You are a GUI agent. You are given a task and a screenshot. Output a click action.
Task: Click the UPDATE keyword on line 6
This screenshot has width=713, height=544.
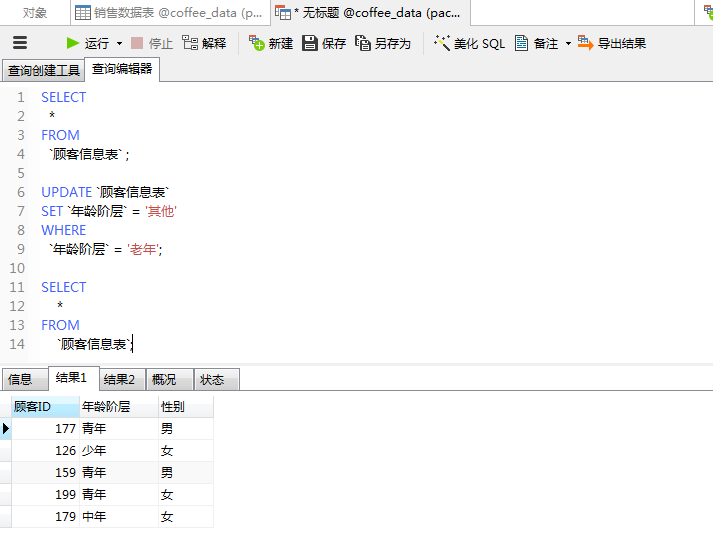(x=67, y=192)
